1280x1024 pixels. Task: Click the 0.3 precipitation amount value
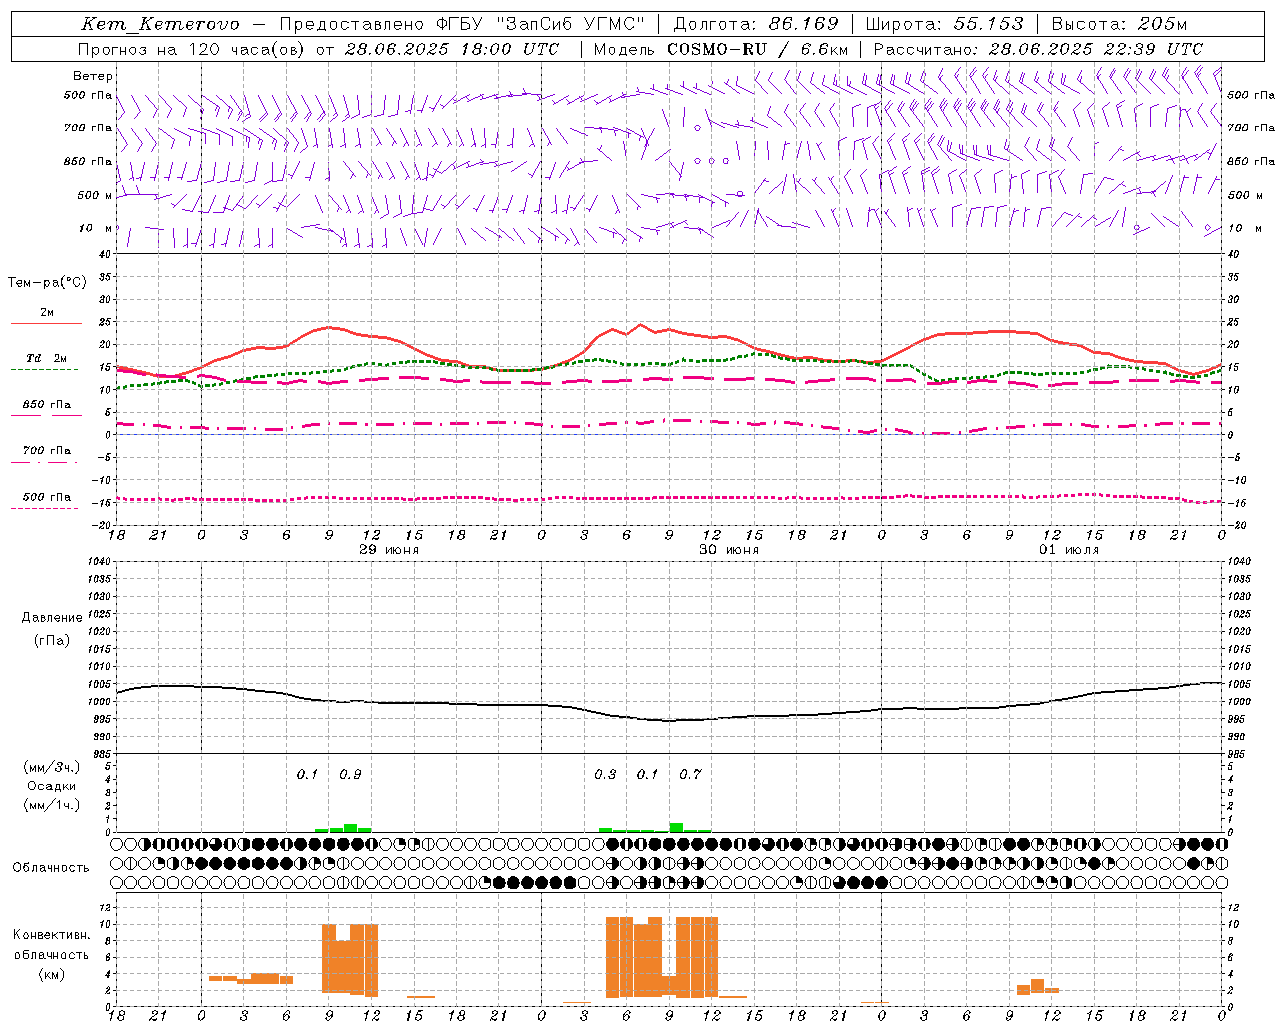[605, 775]
